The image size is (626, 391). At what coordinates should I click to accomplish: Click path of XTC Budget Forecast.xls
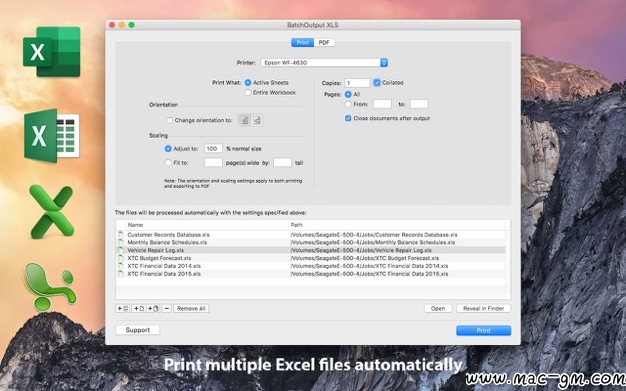[x=365, y=258]
